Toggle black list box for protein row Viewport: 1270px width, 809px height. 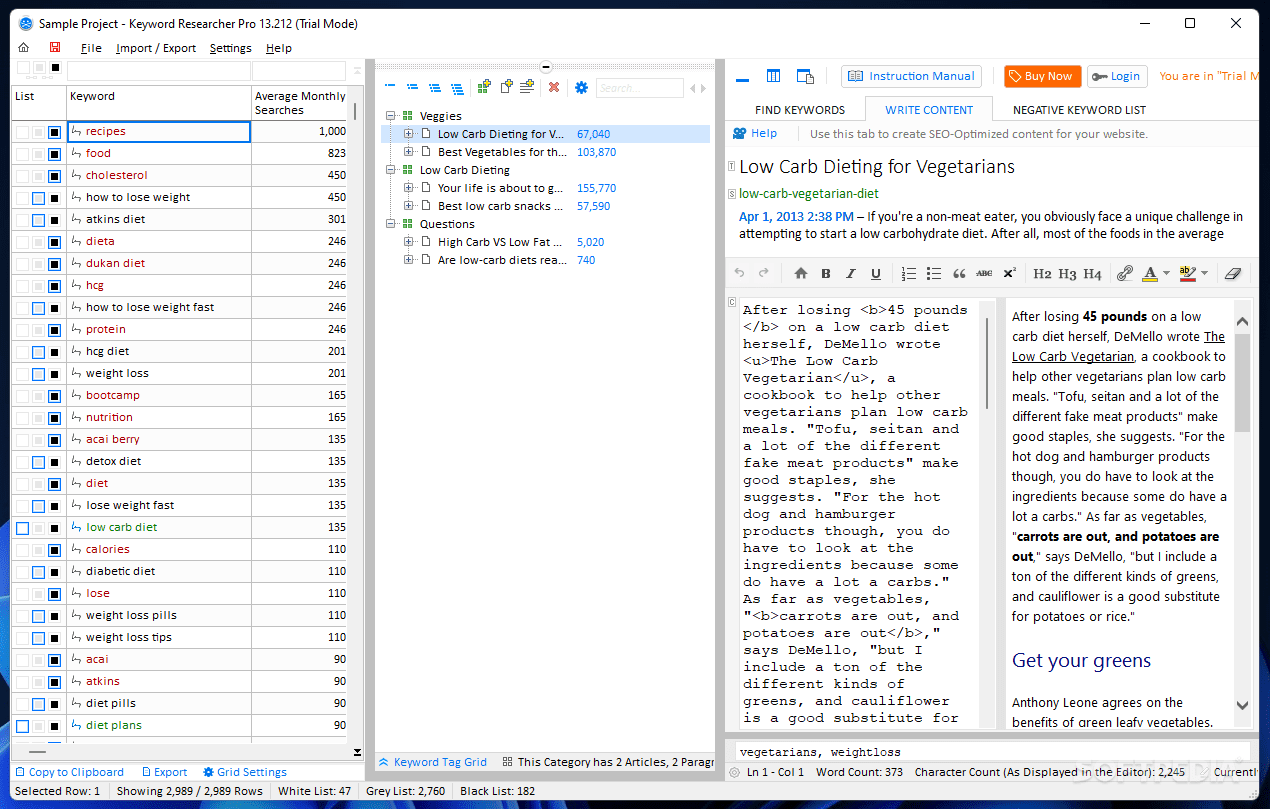tap(54, 330)
